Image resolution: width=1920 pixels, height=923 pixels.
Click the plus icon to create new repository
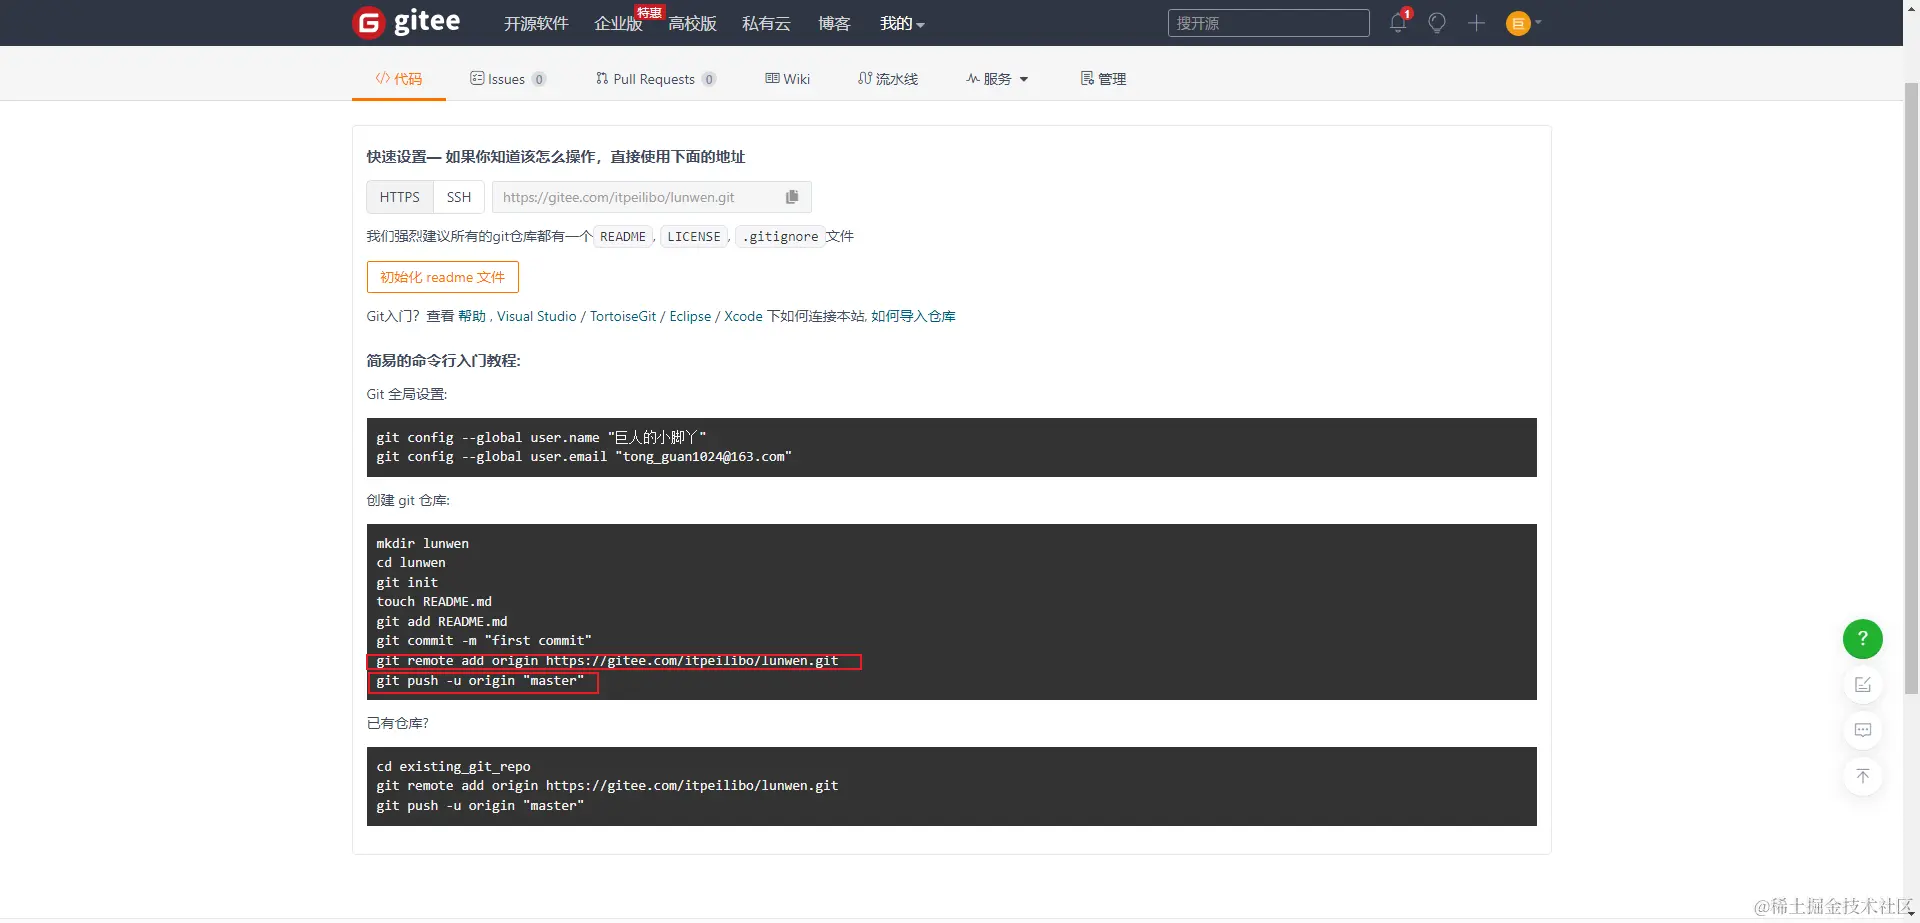click(1477, 23)
